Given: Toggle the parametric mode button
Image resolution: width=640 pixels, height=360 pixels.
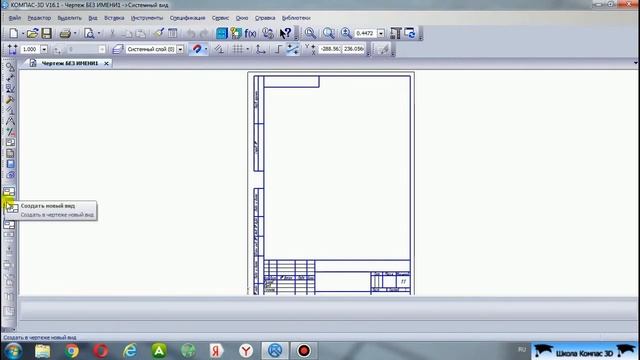Looking at the screenshot, I should (292, 49).
